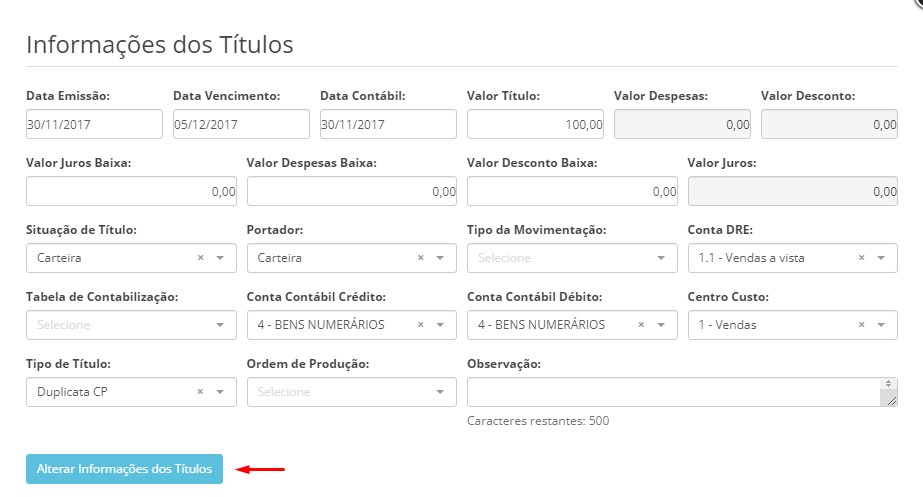This screenshot has width=923, height=497.
Task: Click the Observação textarea scroll arrows
Action: (x=889, y=384)
